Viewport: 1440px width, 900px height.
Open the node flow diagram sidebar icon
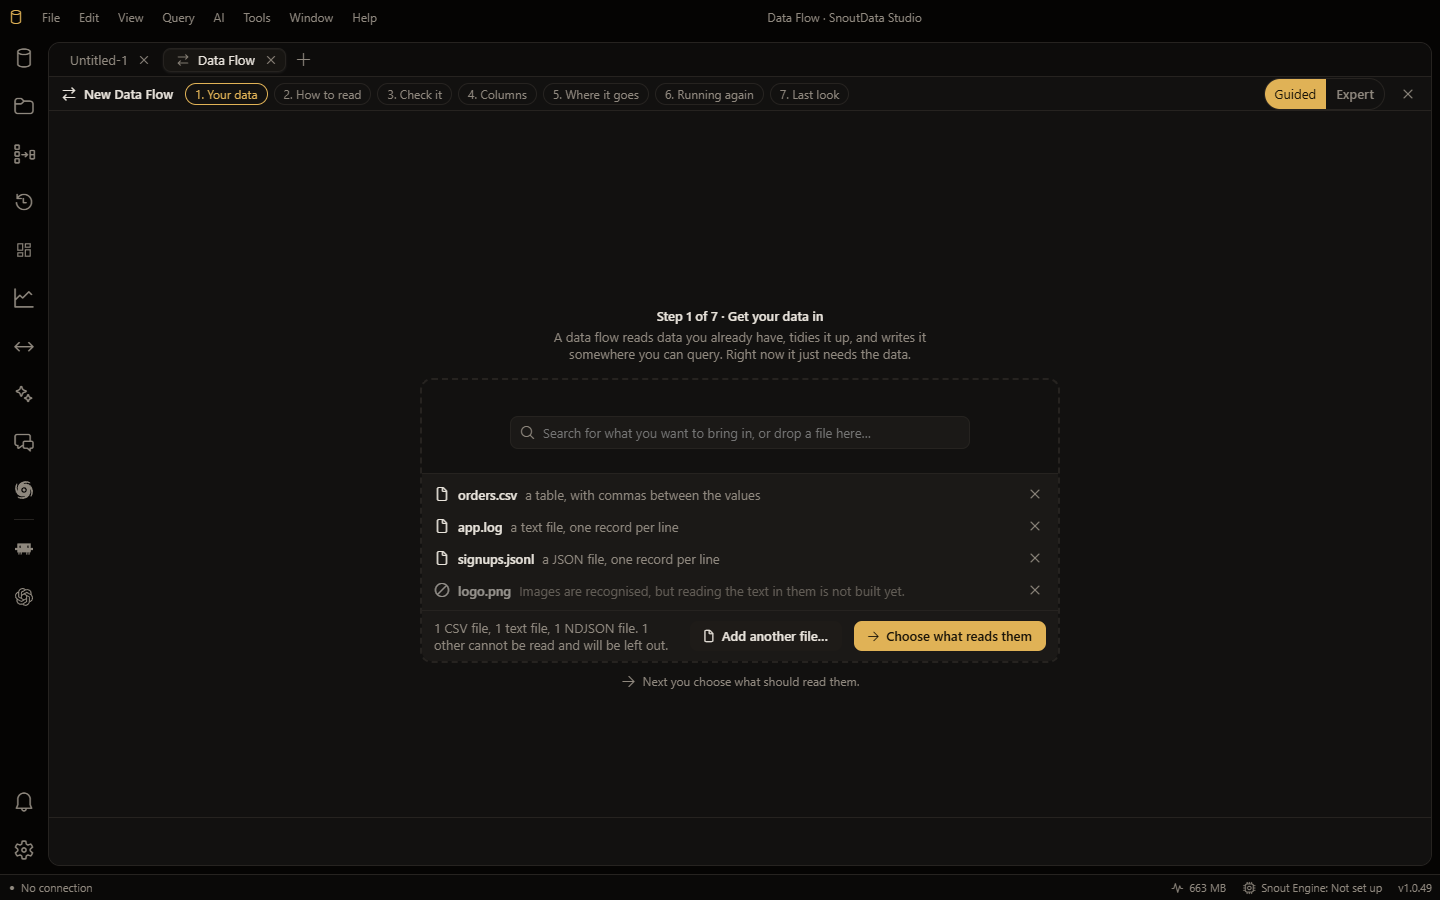(24, 154)
